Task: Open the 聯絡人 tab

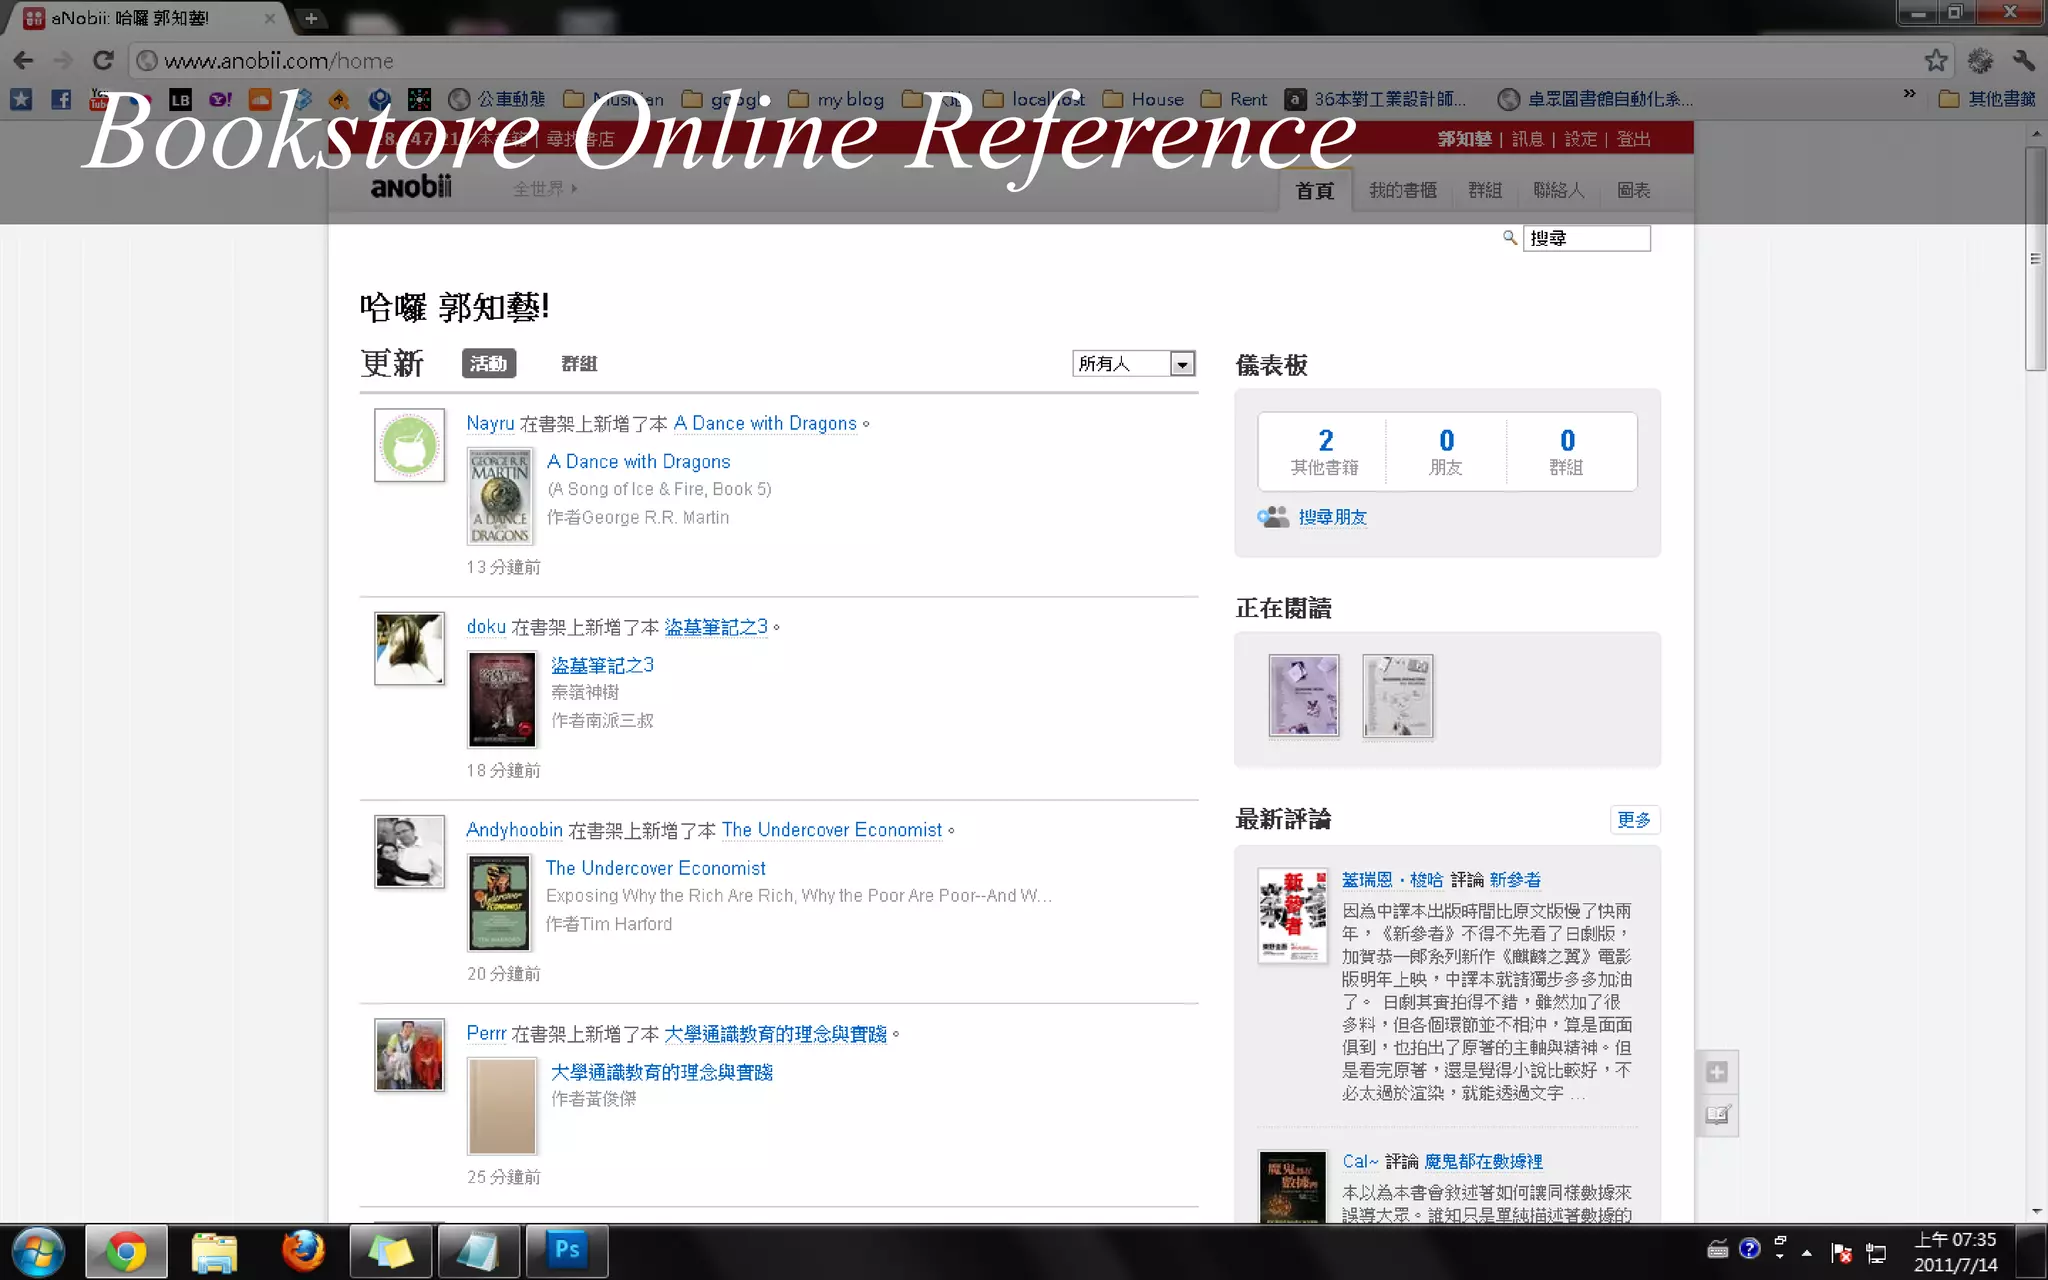Action: (x=1559, y=190)
